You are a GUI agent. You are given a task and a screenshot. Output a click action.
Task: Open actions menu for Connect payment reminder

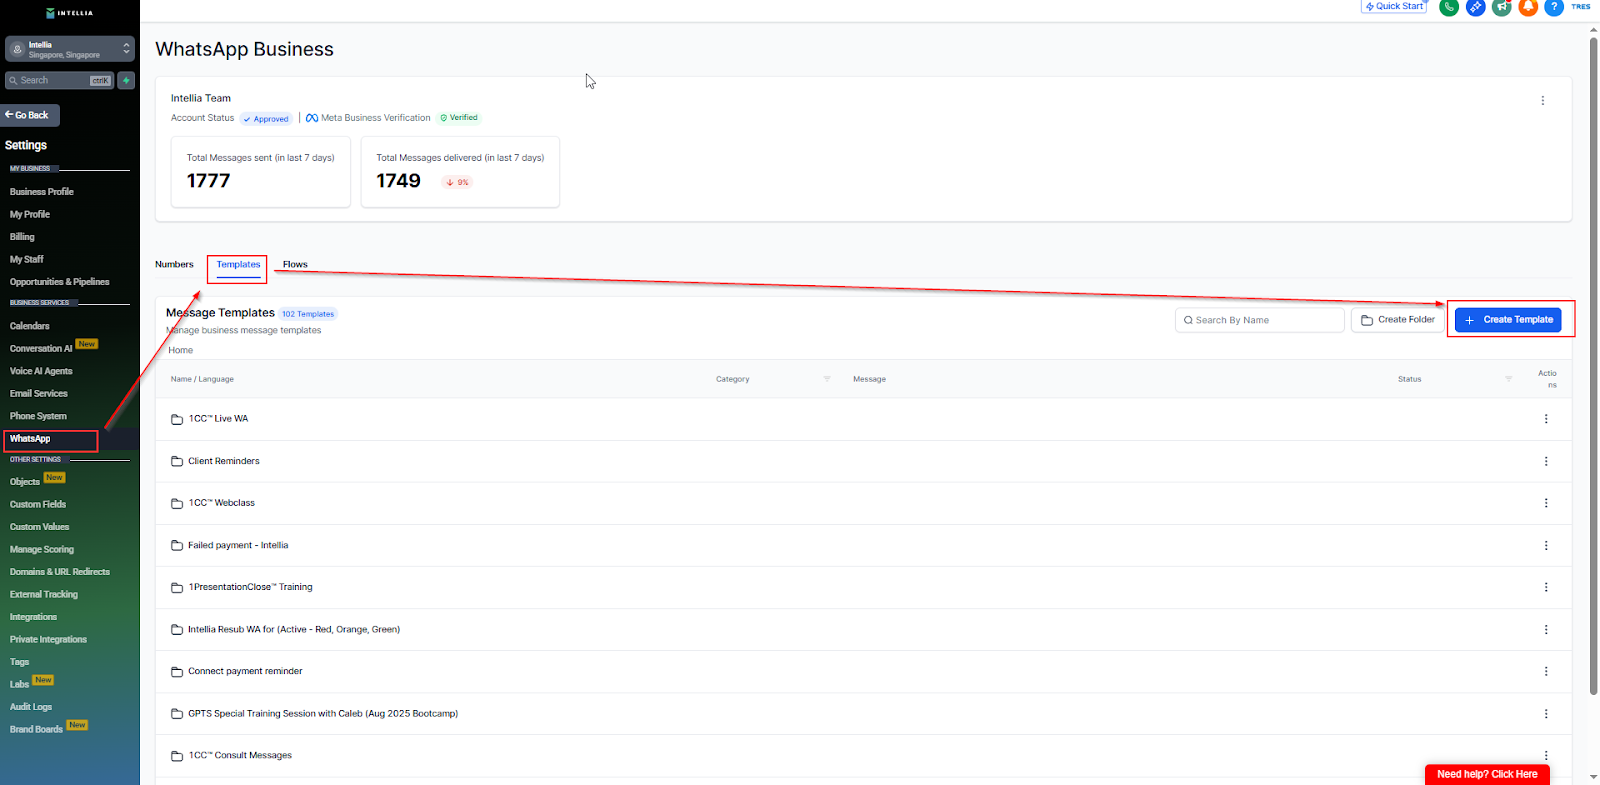click(x=1546, y=671)
